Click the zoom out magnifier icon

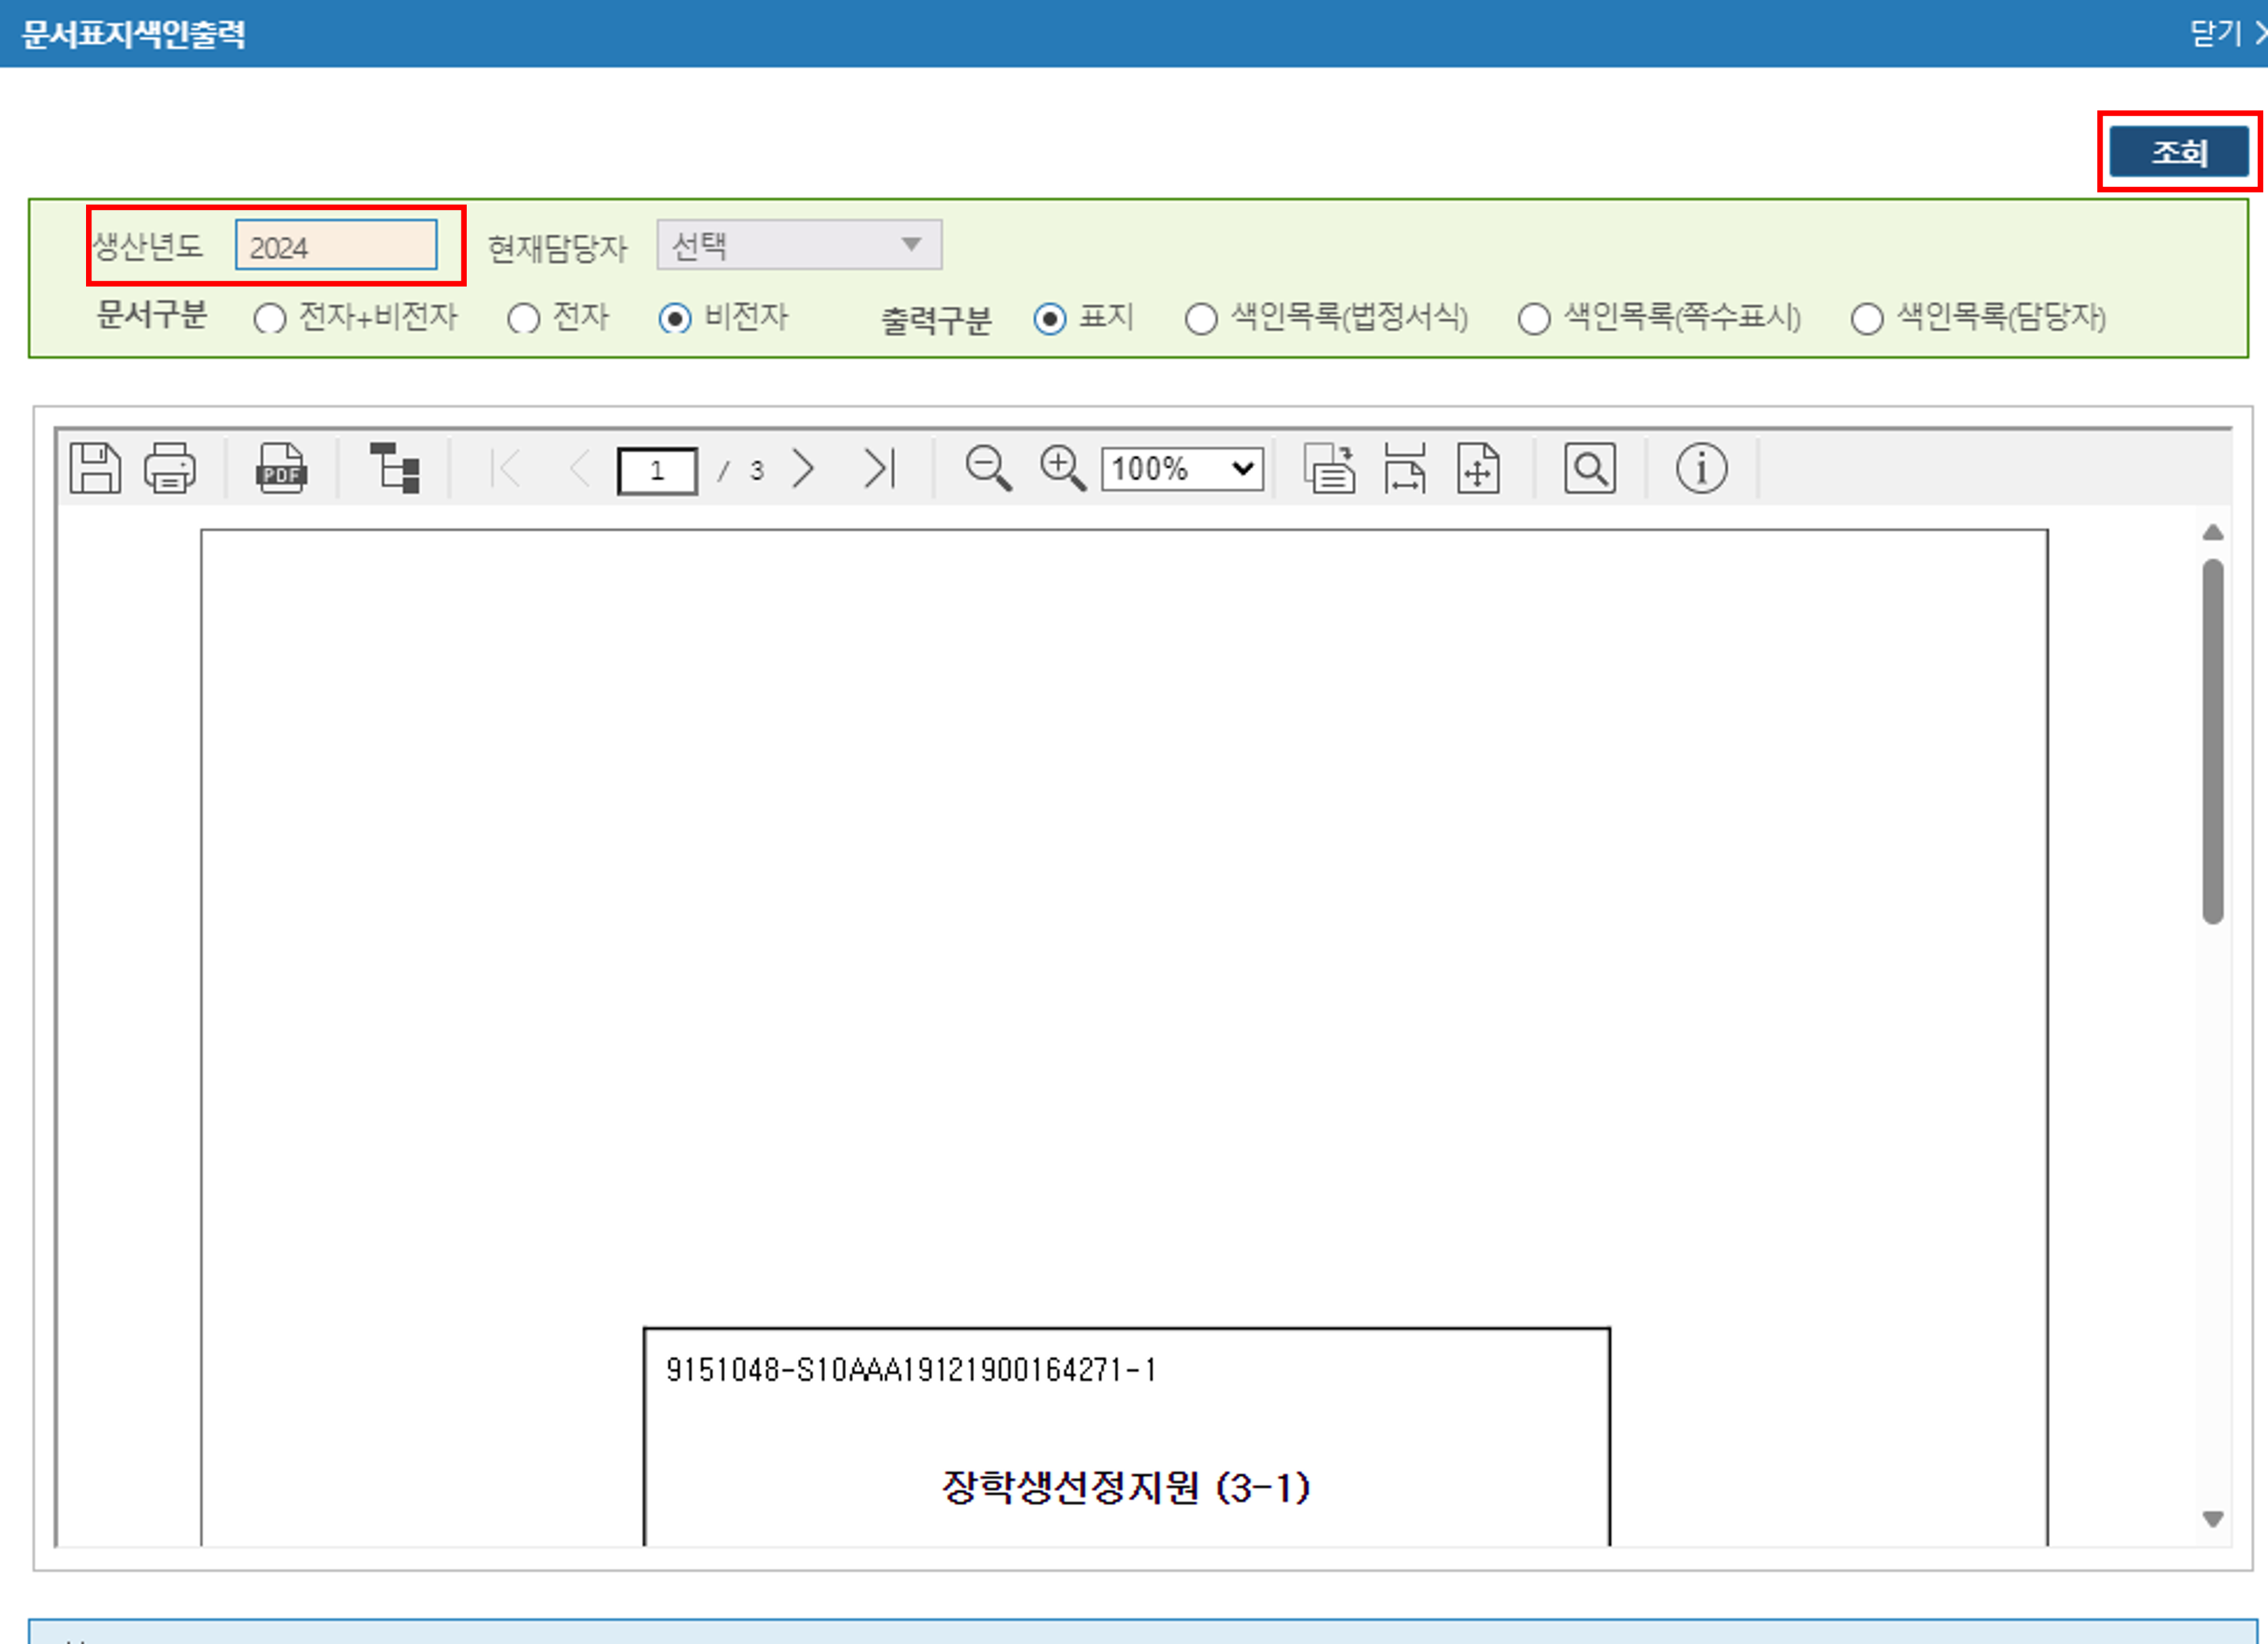(x=988, y=468)
